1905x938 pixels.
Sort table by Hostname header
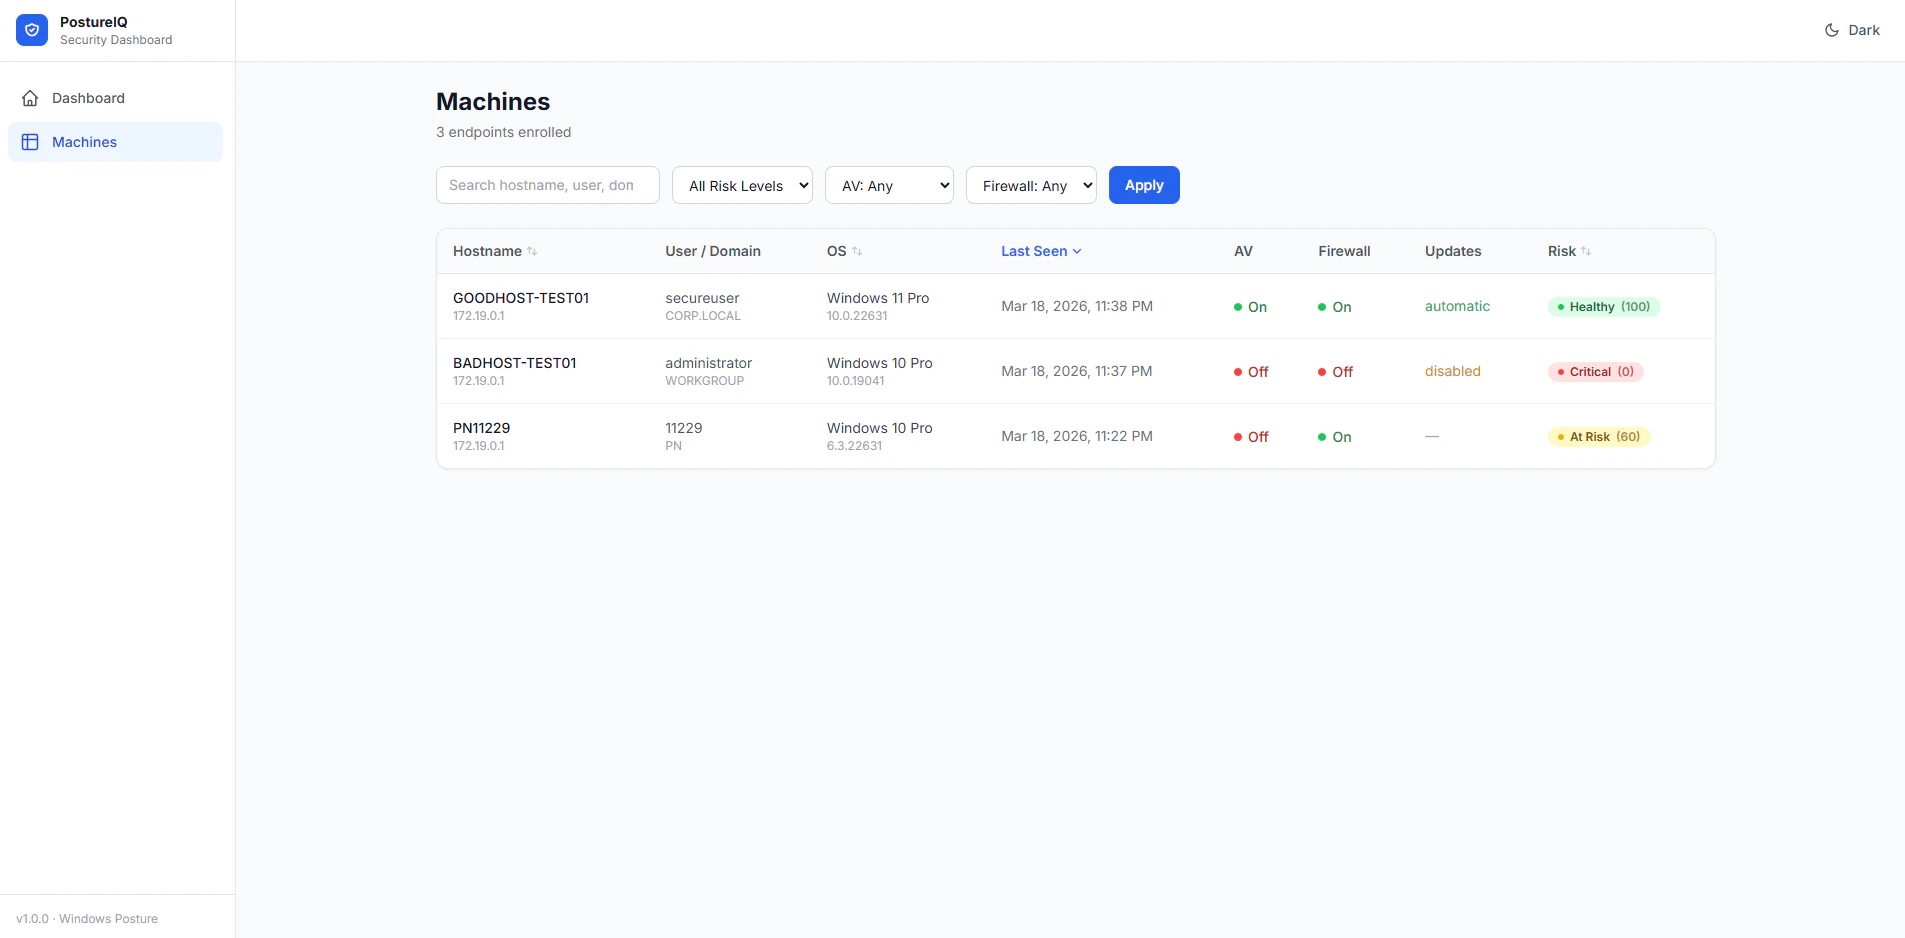click(495, 251)
